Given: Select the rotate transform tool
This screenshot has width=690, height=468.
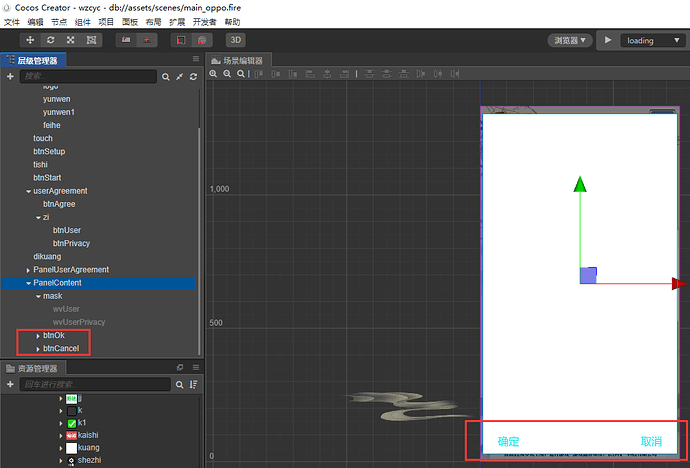Looking at the screenshot, I should tap(51, 40).
